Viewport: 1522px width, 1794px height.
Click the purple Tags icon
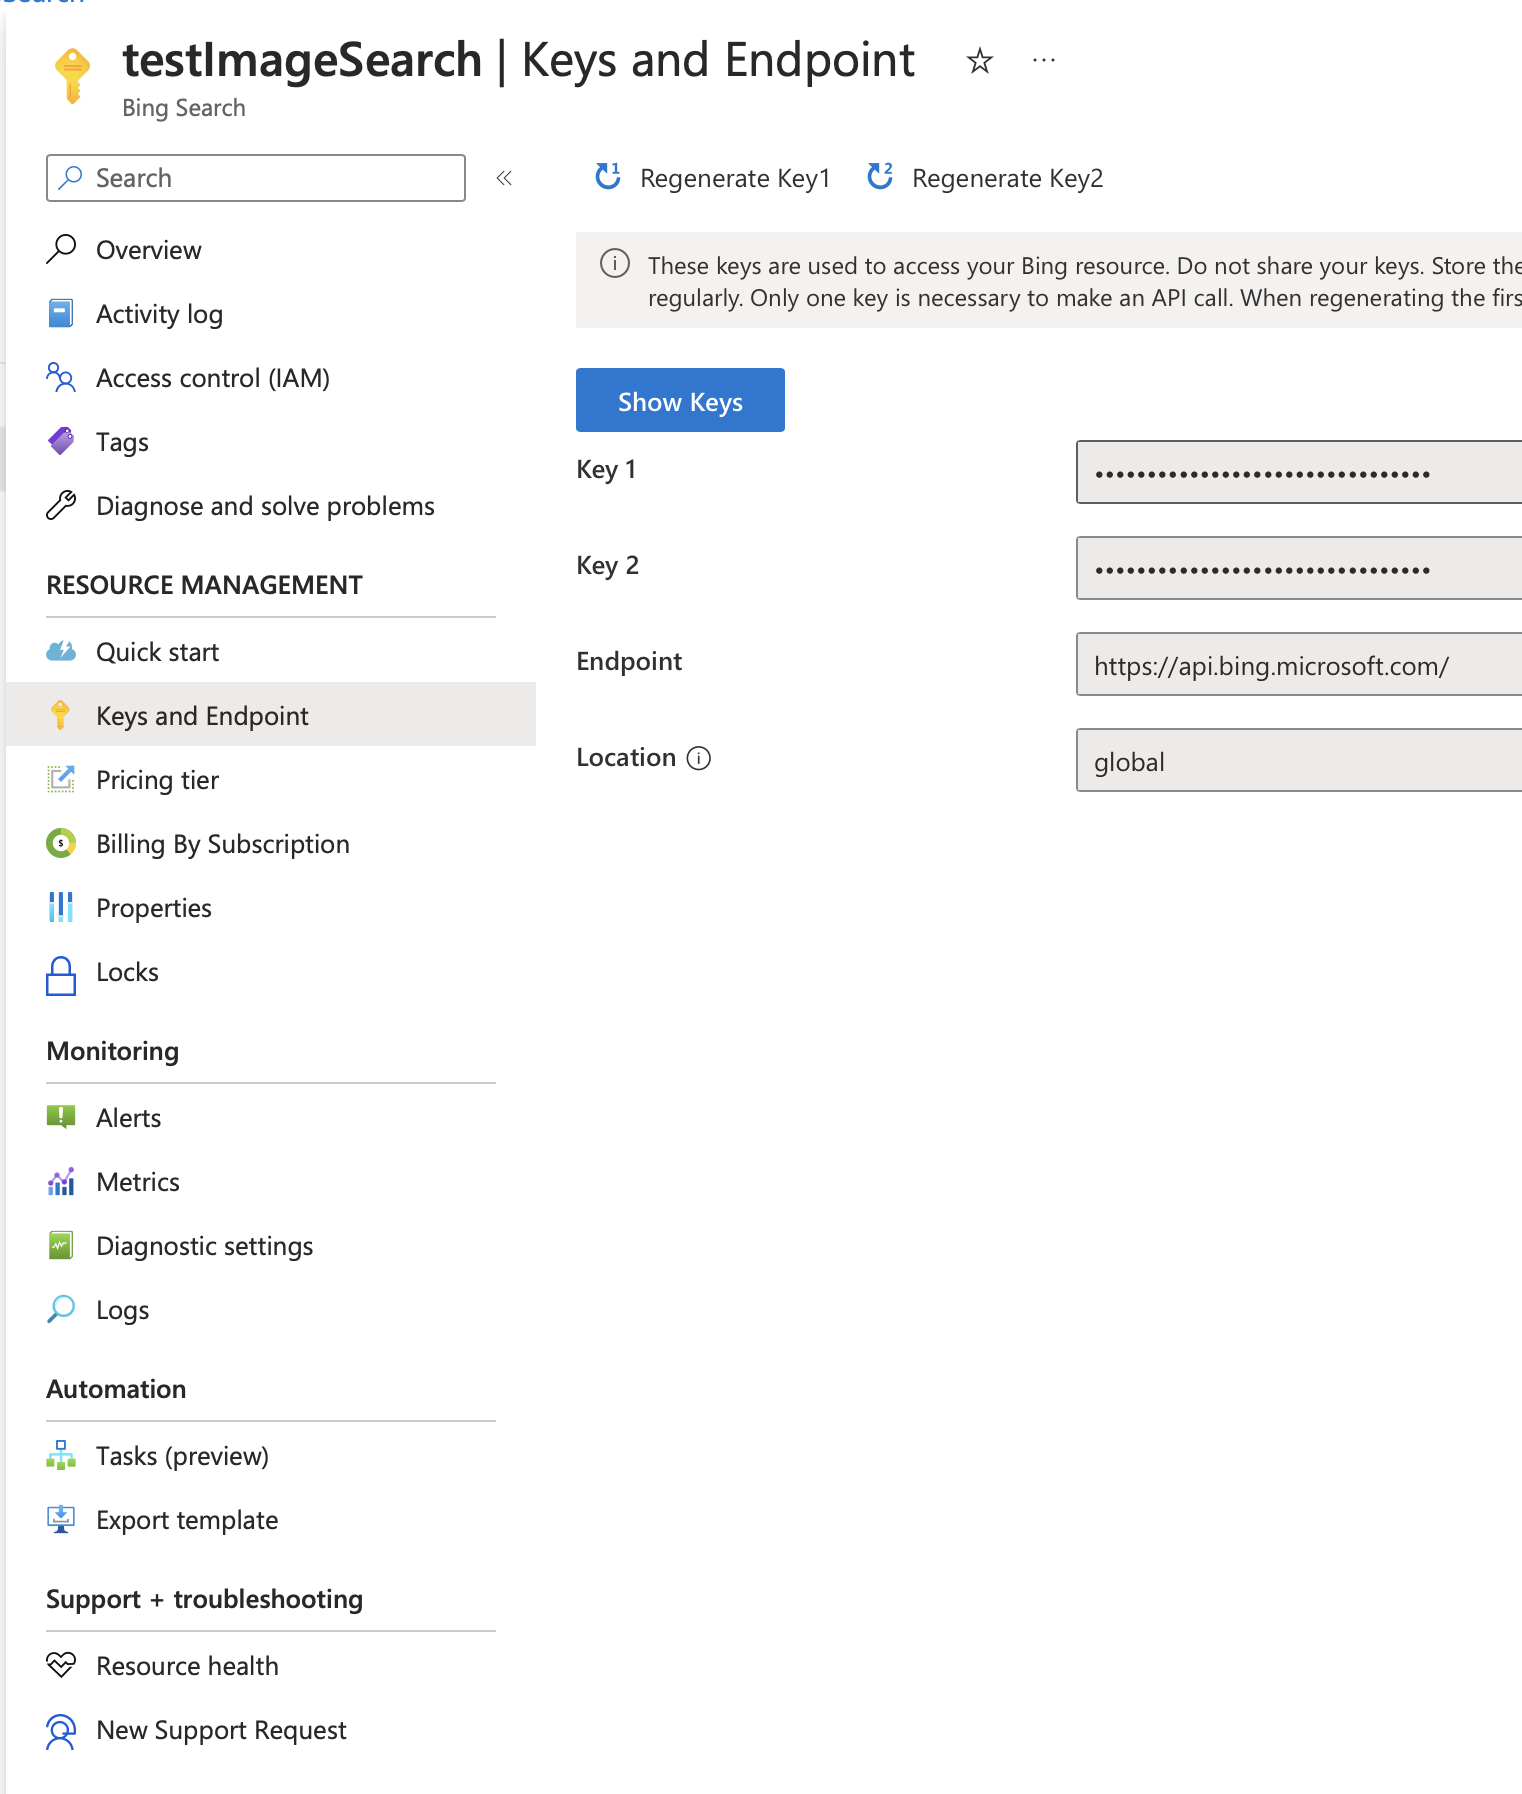point(61,441)
